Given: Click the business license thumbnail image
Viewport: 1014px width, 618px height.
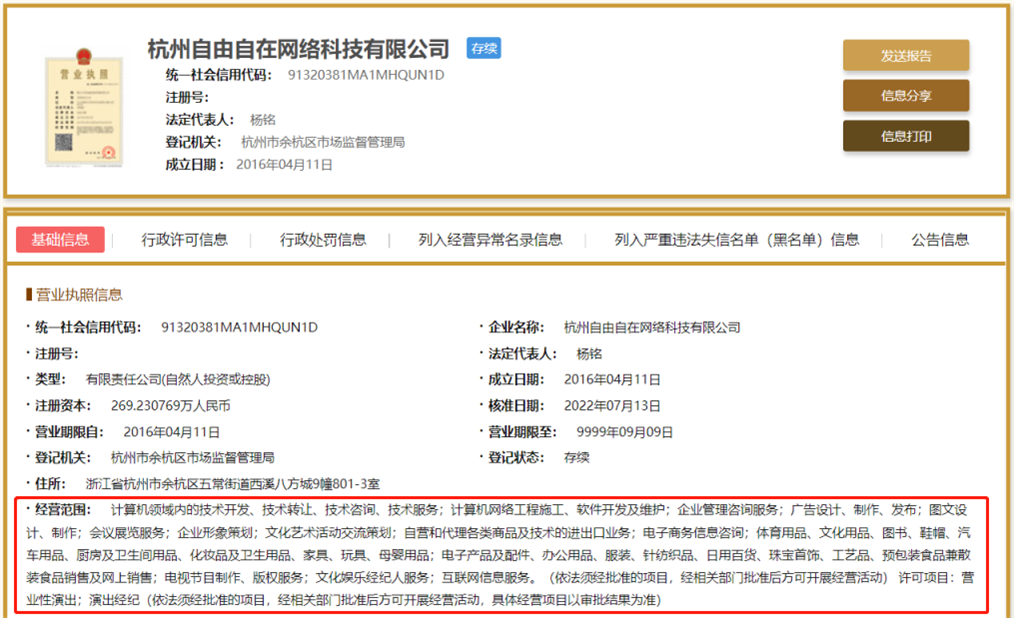Looking at the screenshot, I should click(83, 107).
